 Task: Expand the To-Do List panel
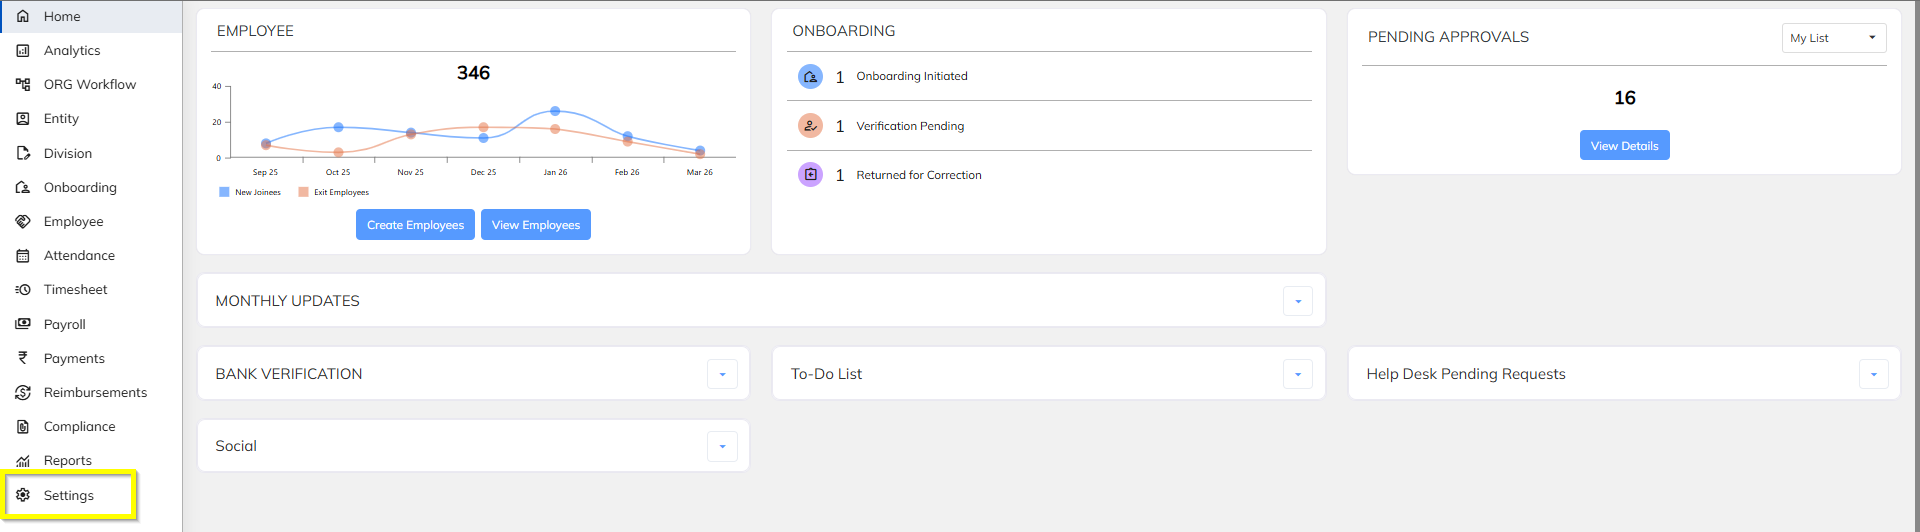1297,374
